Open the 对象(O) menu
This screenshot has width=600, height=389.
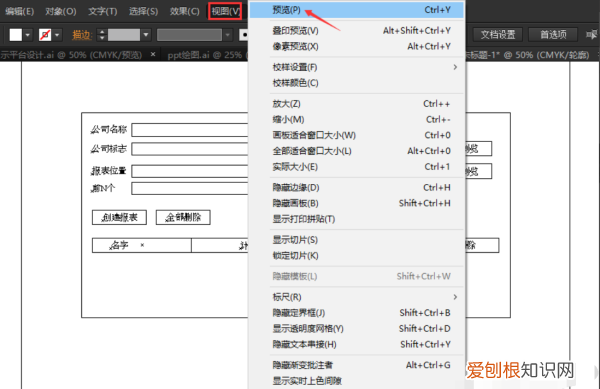point(60,11)
